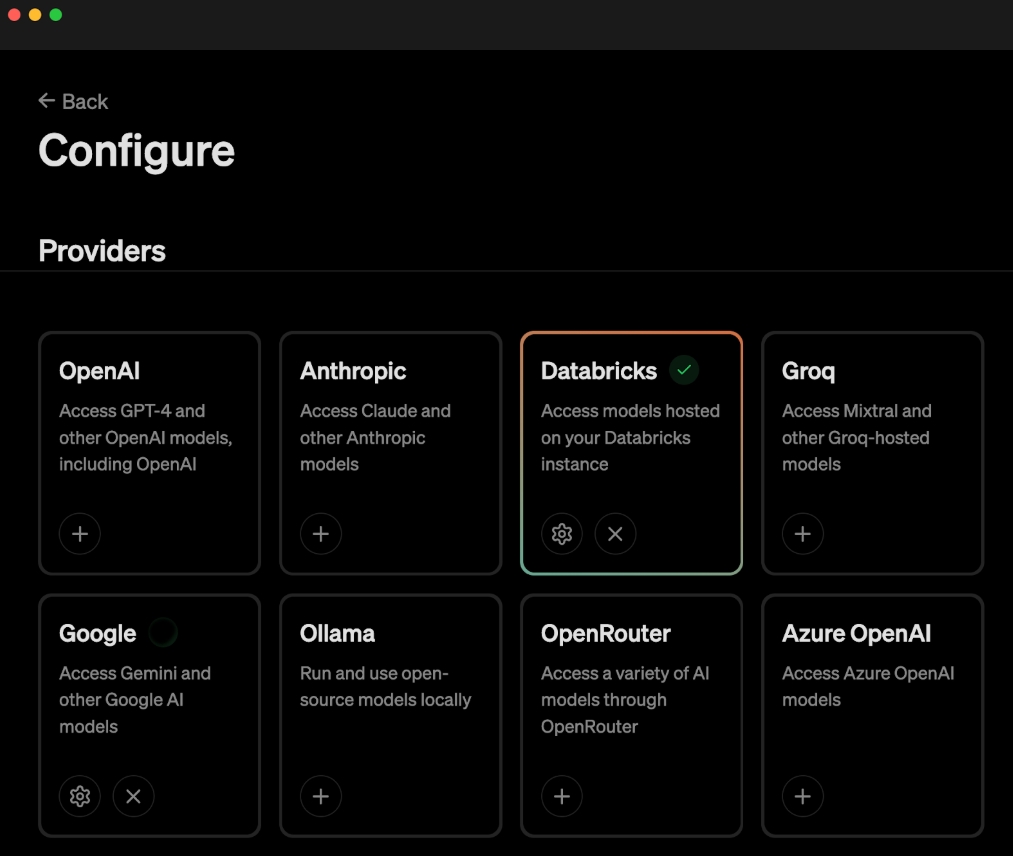This screenshot has height=856, width=1013.
Task: Click the dim status circle beside Google
Action: click(x=163, y=632)
